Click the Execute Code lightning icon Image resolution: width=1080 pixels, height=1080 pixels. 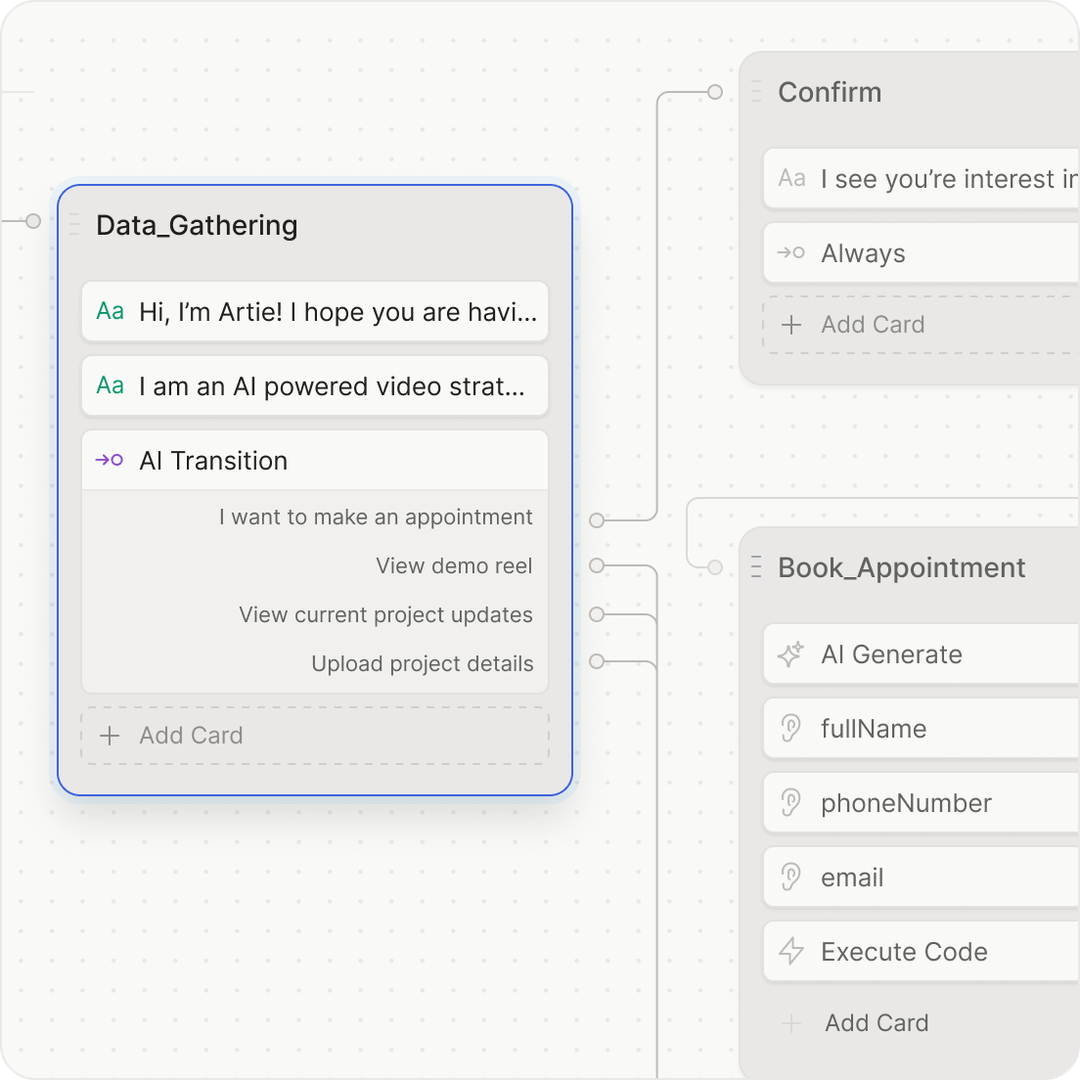click(x=791, y=951)
